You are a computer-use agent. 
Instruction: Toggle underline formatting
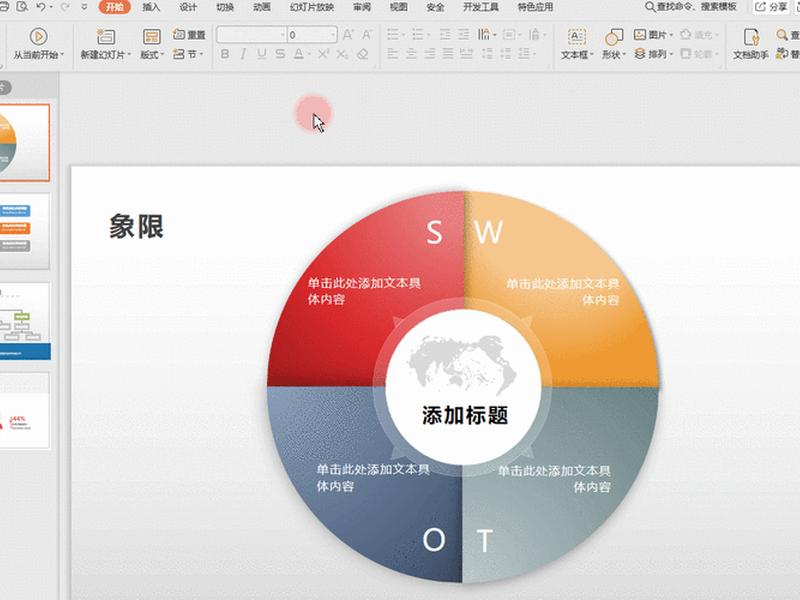(262, 54)
